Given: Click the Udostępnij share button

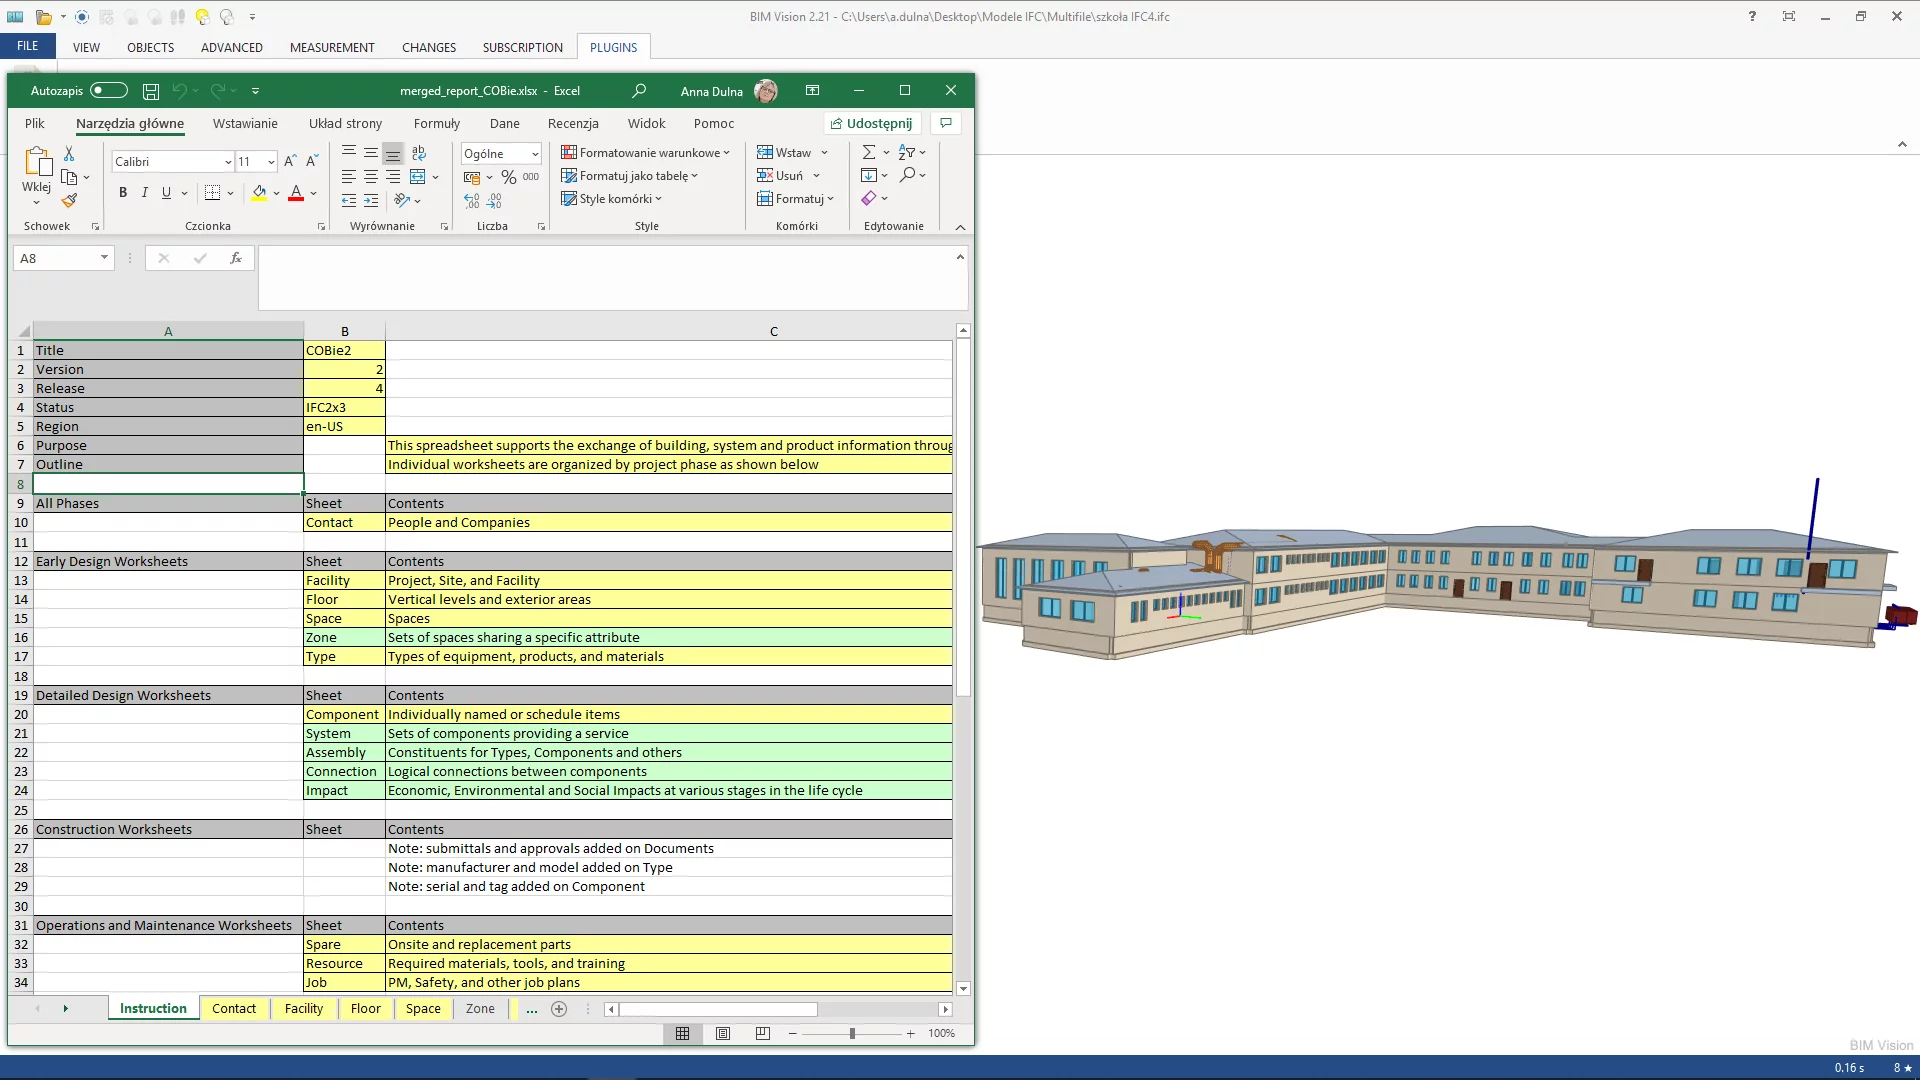Looking at the screenshot, I should pyautogui.click(x=872, y=124).
